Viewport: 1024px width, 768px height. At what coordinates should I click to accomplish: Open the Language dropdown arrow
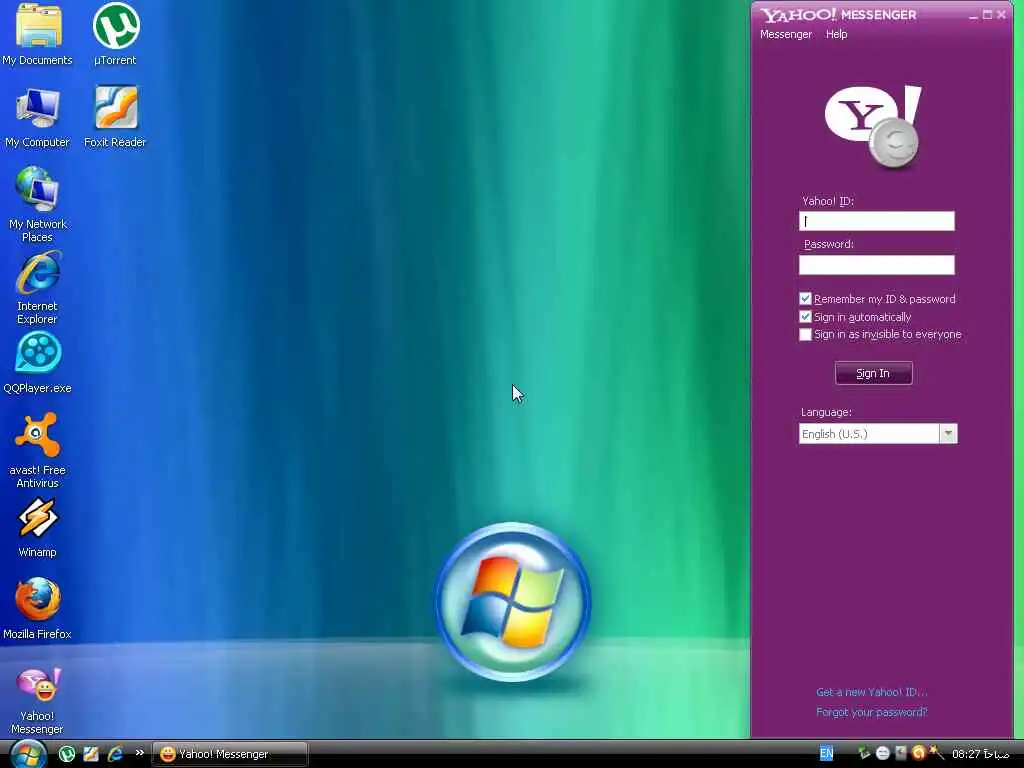[x=948, y=434]
